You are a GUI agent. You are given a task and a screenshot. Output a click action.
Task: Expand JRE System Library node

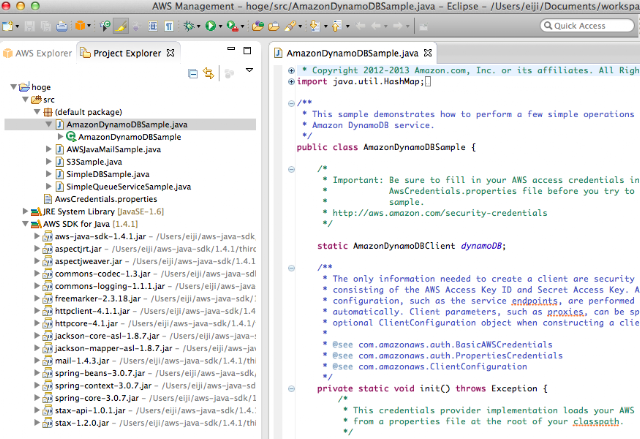25,211
